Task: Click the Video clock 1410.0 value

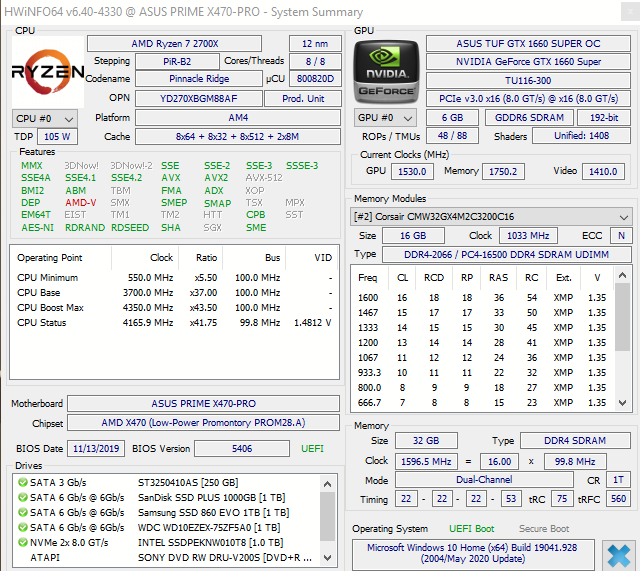Action: click(603, 171)
